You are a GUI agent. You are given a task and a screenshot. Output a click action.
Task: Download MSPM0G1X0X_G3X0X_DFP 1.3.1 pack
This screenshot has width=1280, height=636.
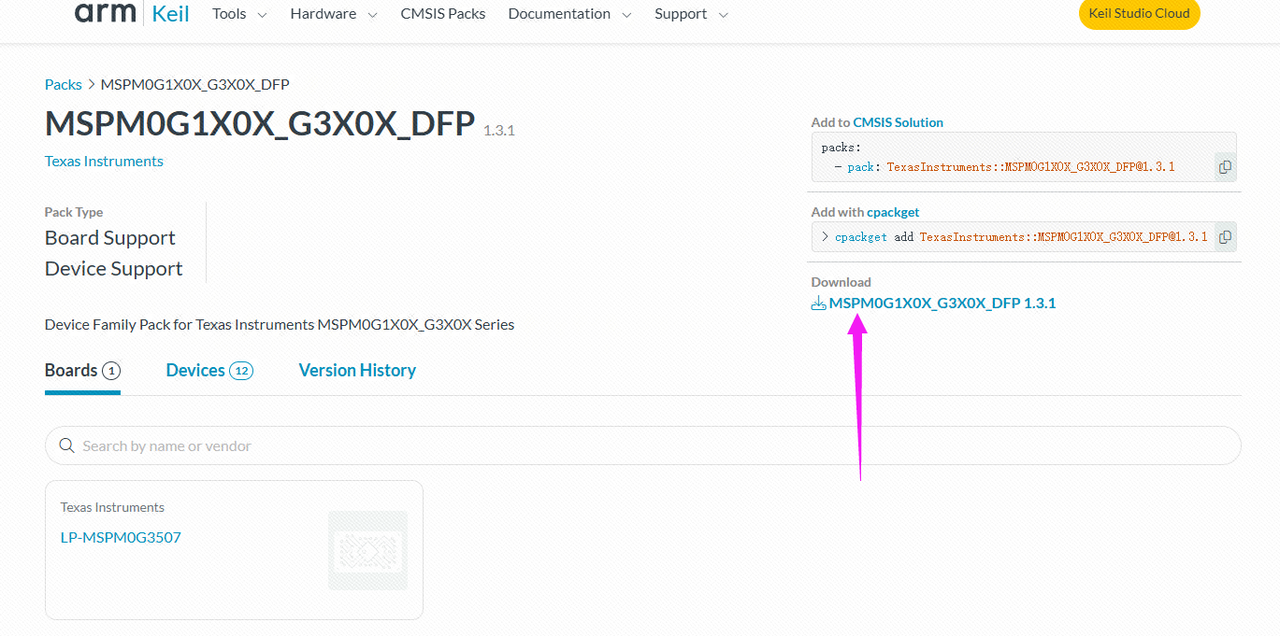942,303
